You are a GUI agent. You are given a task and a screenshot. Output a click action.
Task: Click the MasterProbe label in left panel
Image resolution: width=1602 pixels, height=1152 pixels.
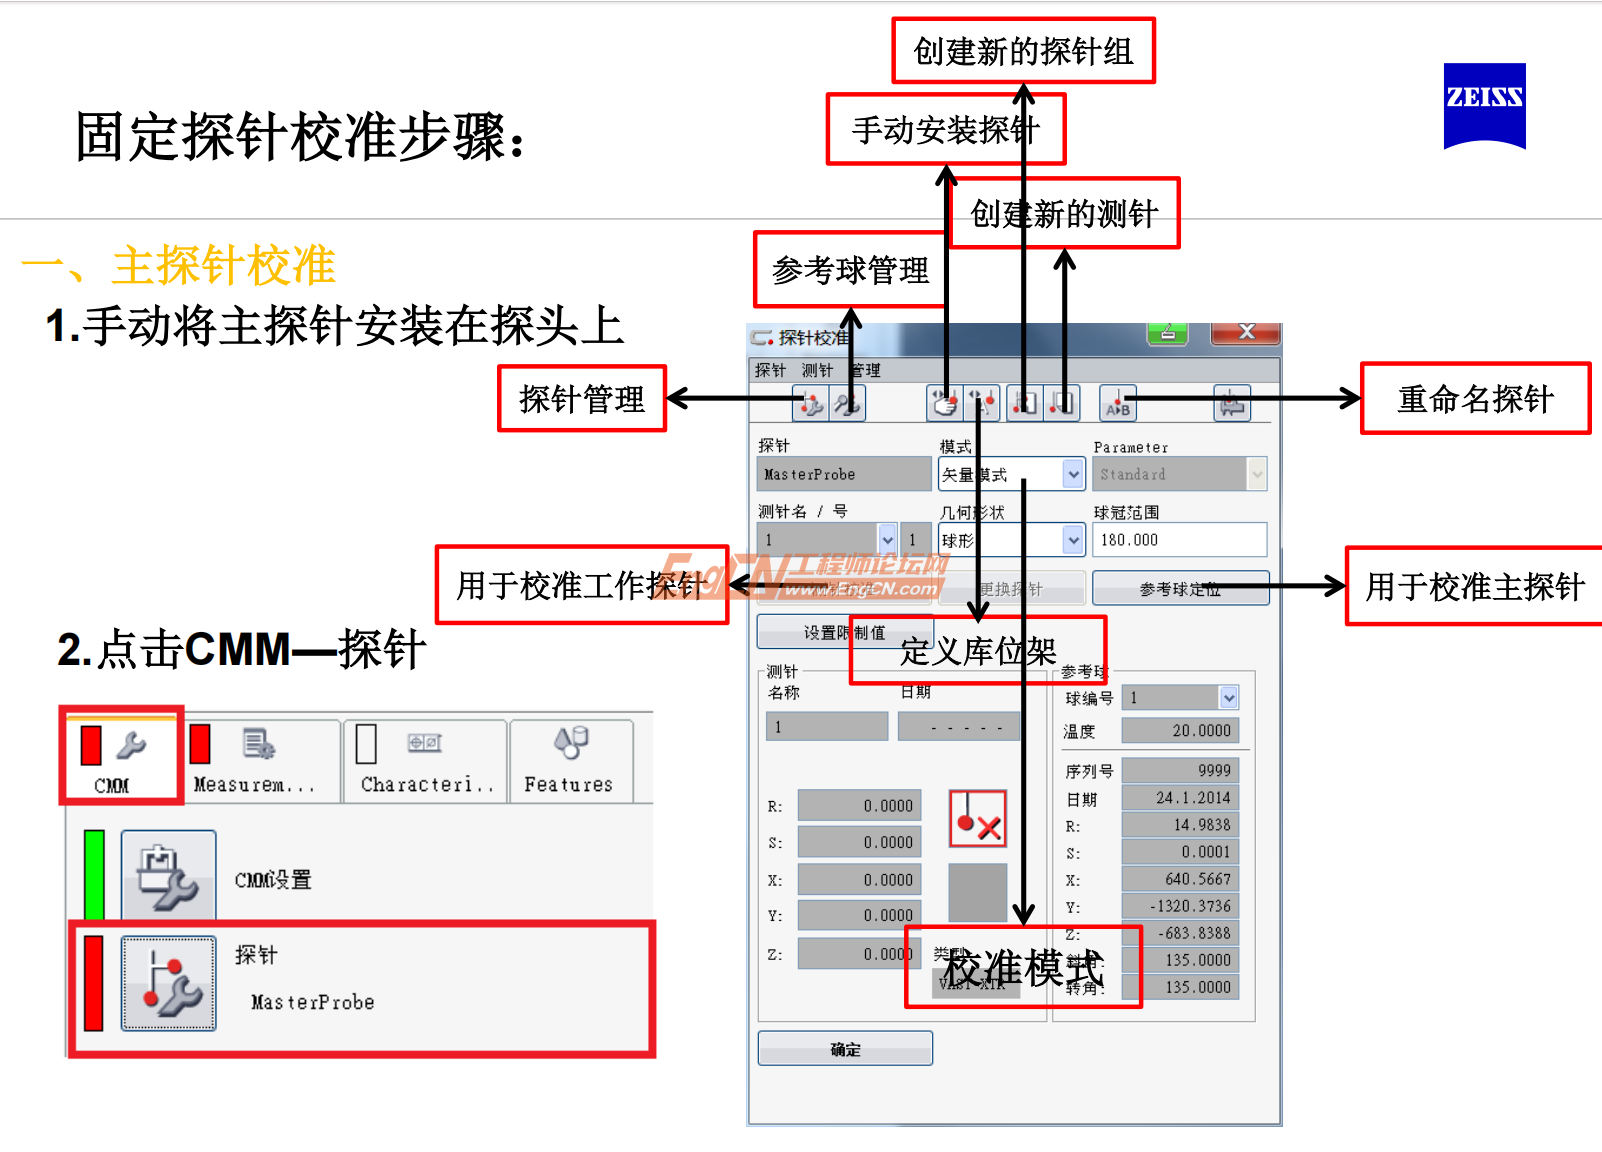[x=312, y=1002]
